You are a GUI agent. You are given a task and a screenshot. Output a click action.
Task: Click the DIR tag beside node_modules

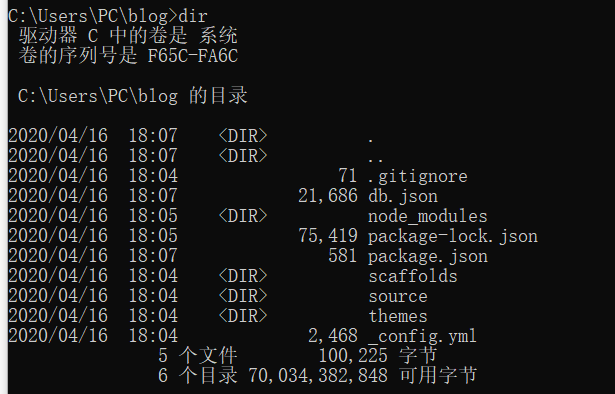(243, 216)
